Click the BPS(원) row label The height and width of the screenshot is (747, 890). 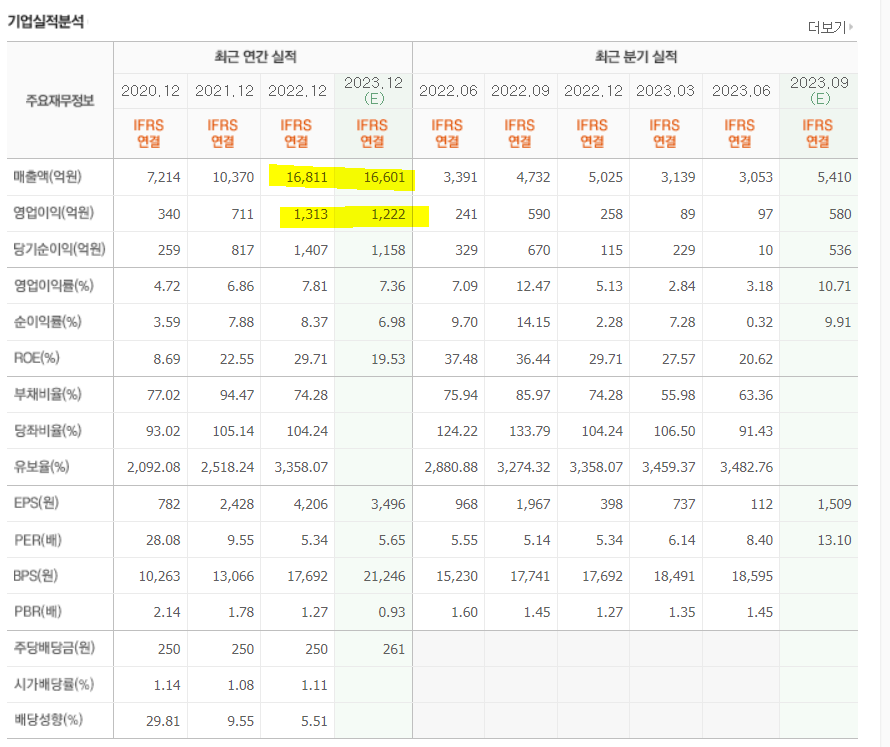[x=36, y=576]
